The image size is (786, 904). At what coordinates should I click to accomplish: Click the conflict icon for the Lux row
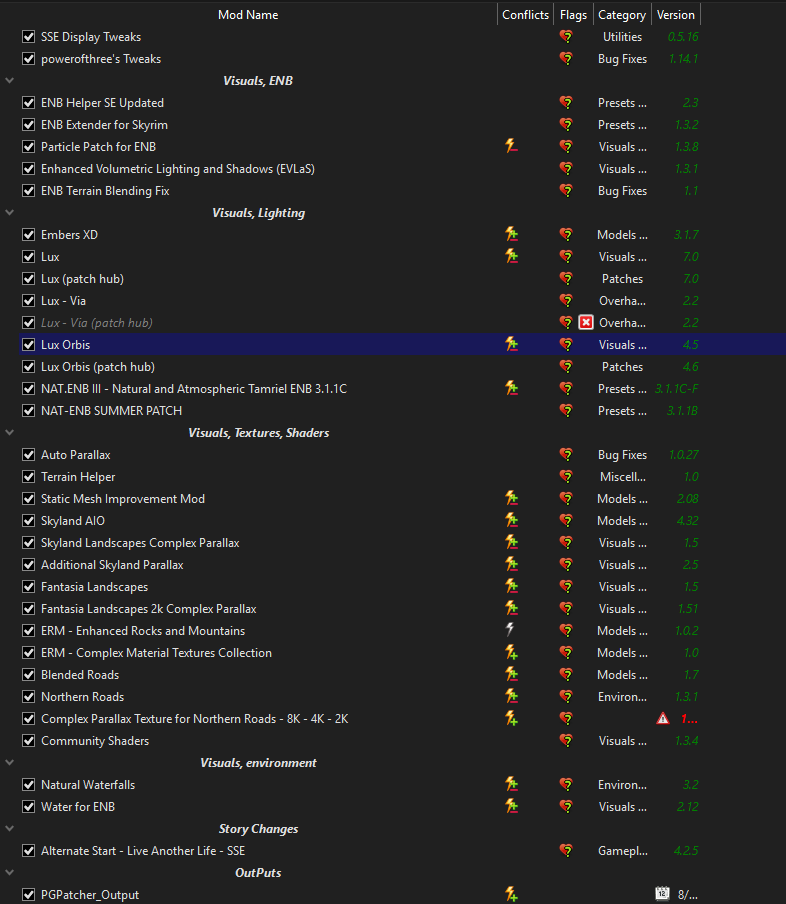click(x=511, y=257)
